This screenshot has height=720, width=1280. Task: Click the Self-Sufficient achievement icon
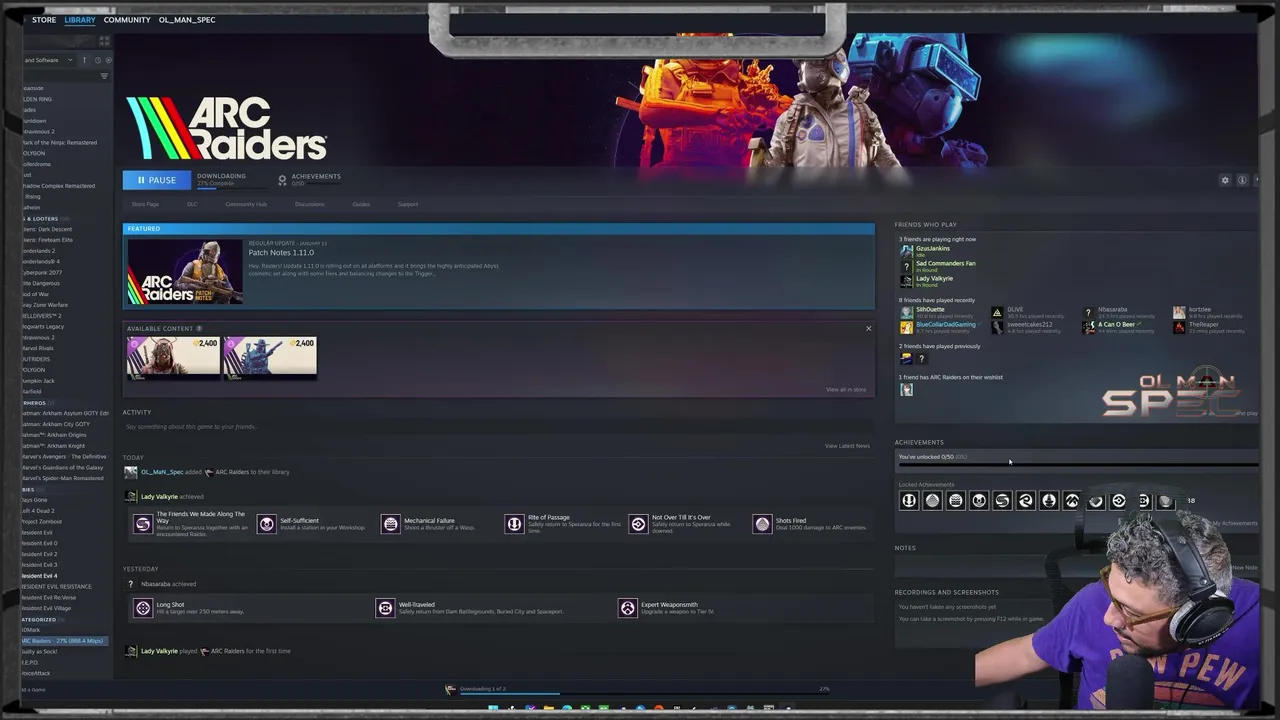(267, 524)
